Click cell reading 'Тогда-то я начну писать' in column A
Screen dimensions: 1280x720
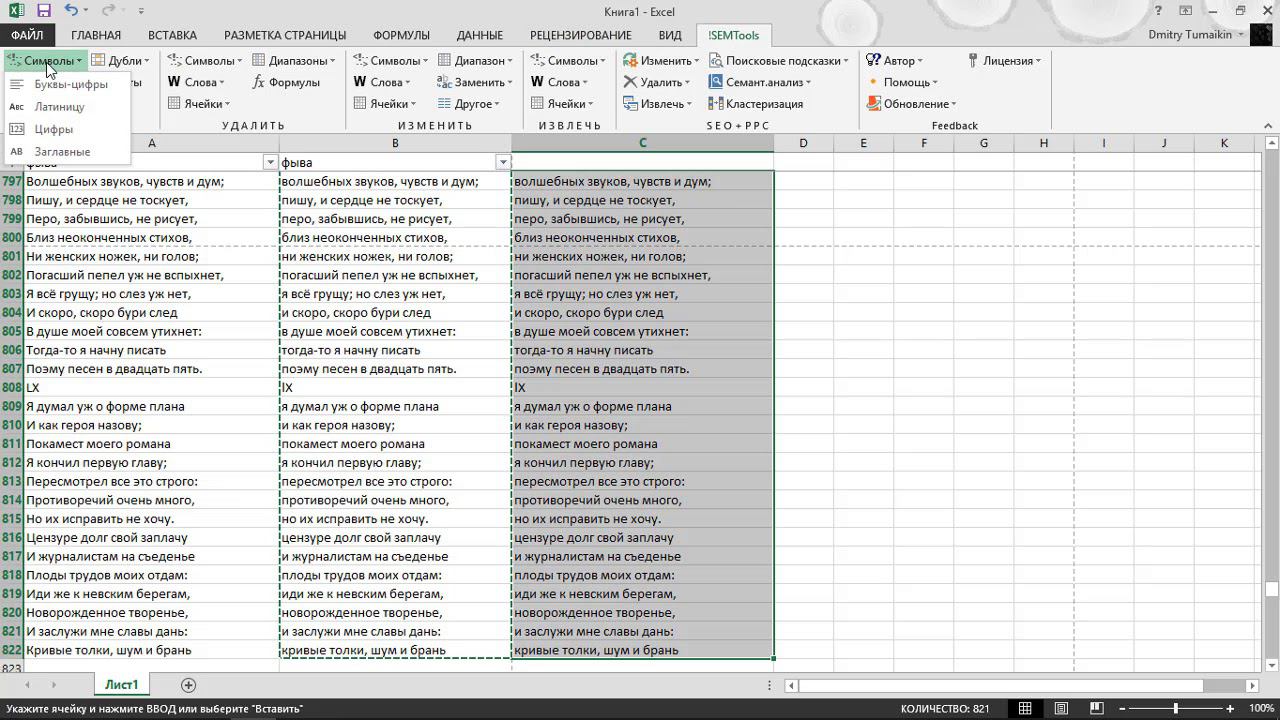[x=151, y=350]
